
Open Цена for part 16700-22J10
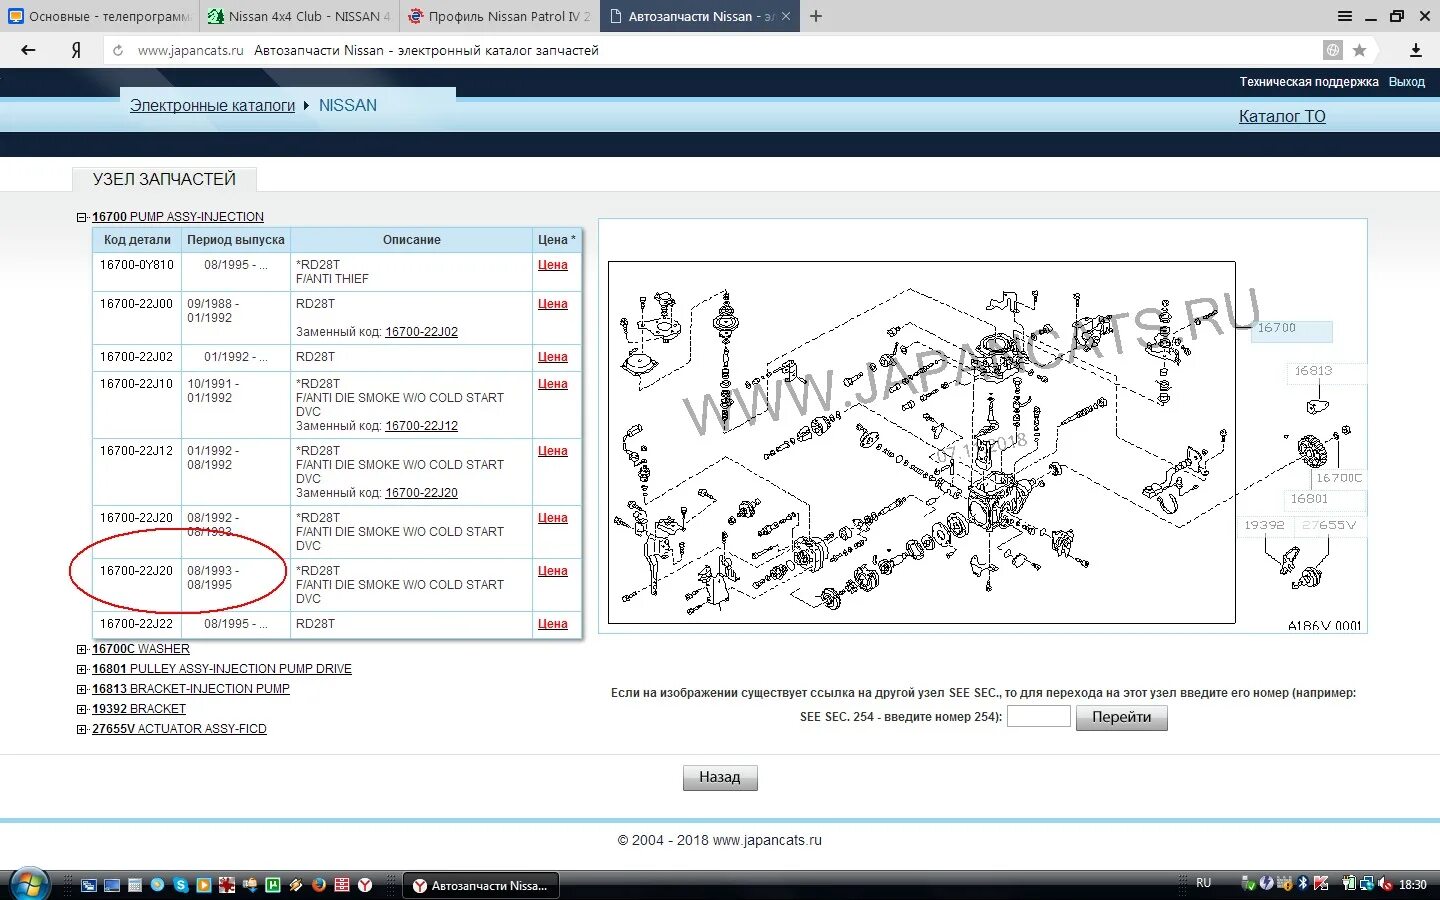pyautogui.click(x=552, y=384)
